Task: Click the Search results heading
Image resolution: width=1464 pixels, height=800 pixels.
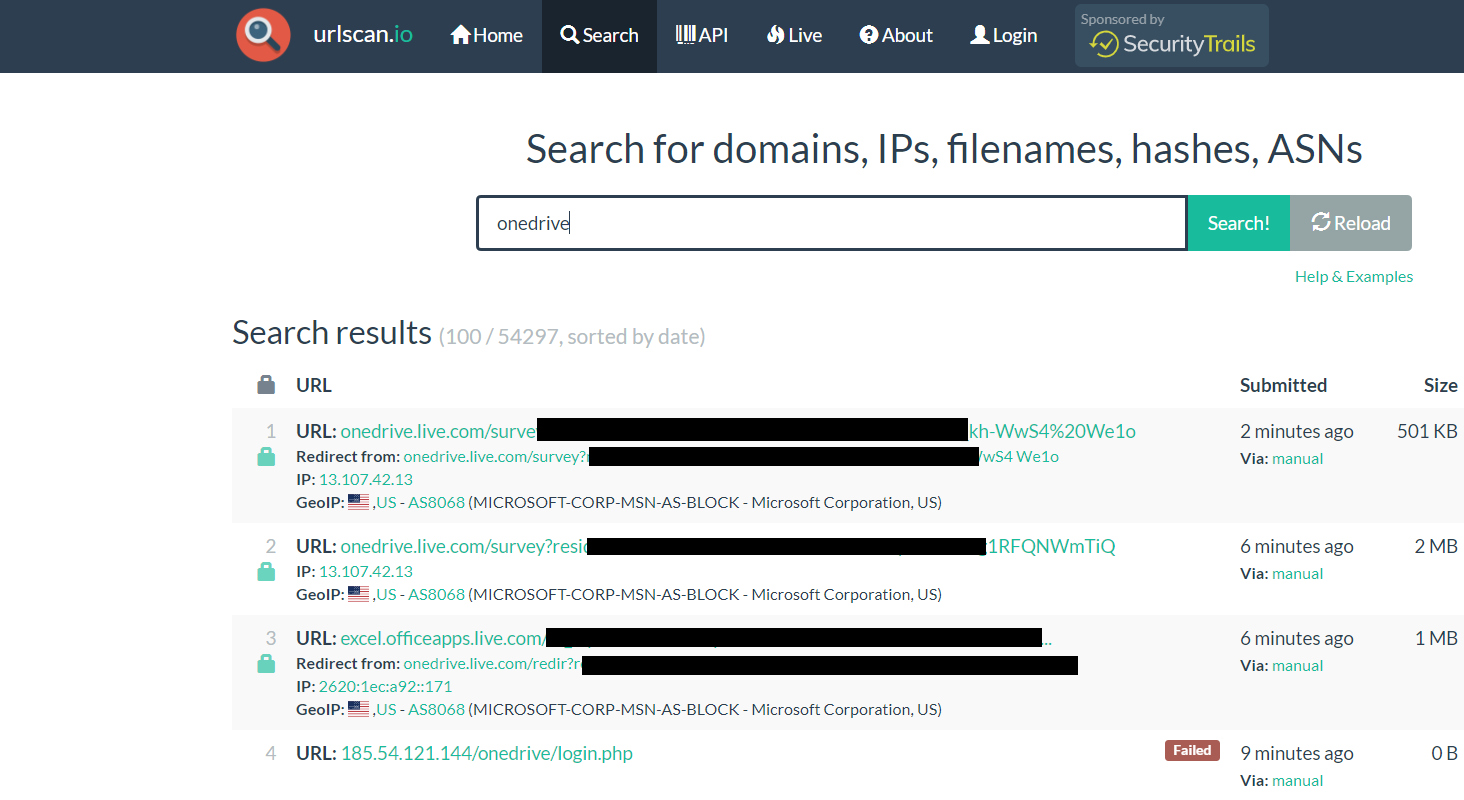Action: tap(332, 333)
